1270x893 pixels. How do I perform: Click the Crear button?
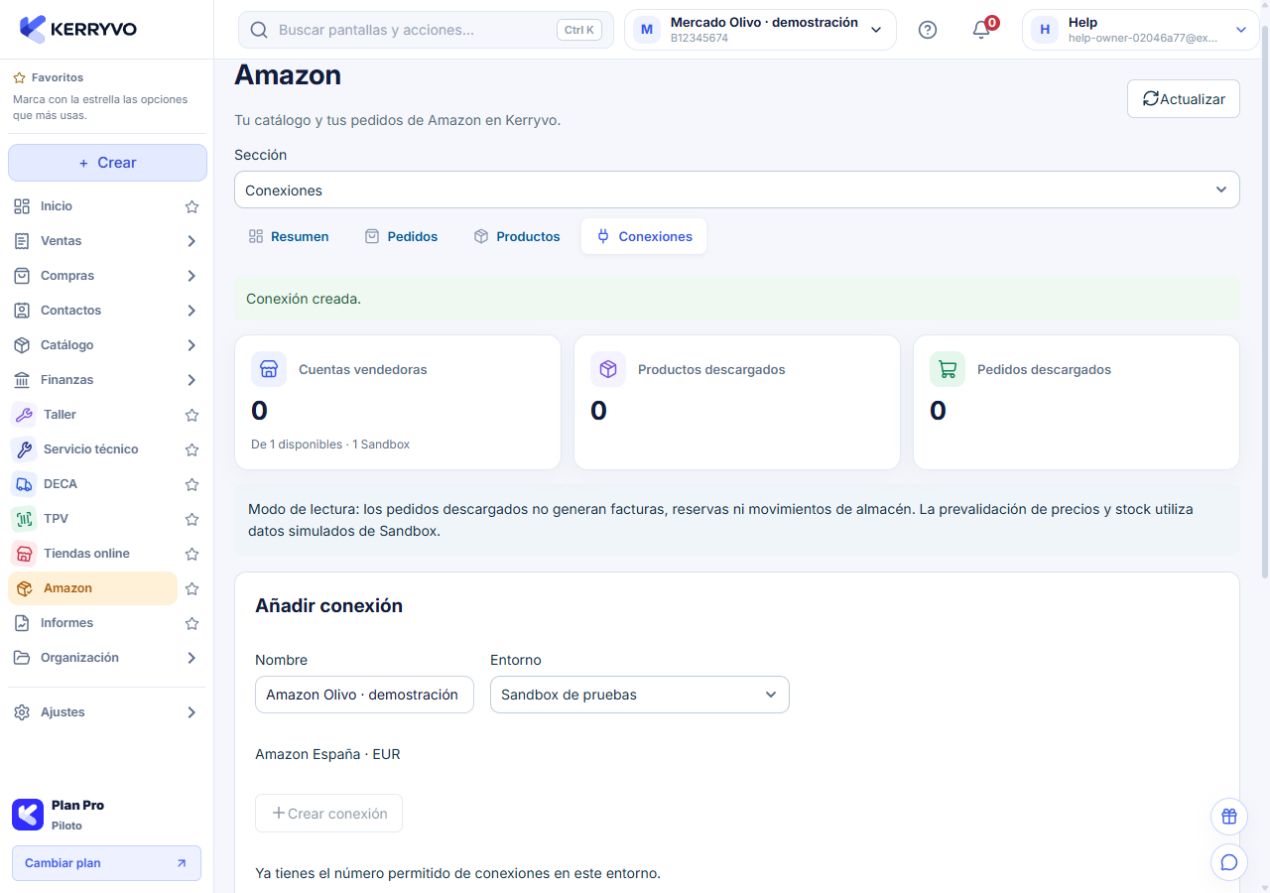pos(107,163)
